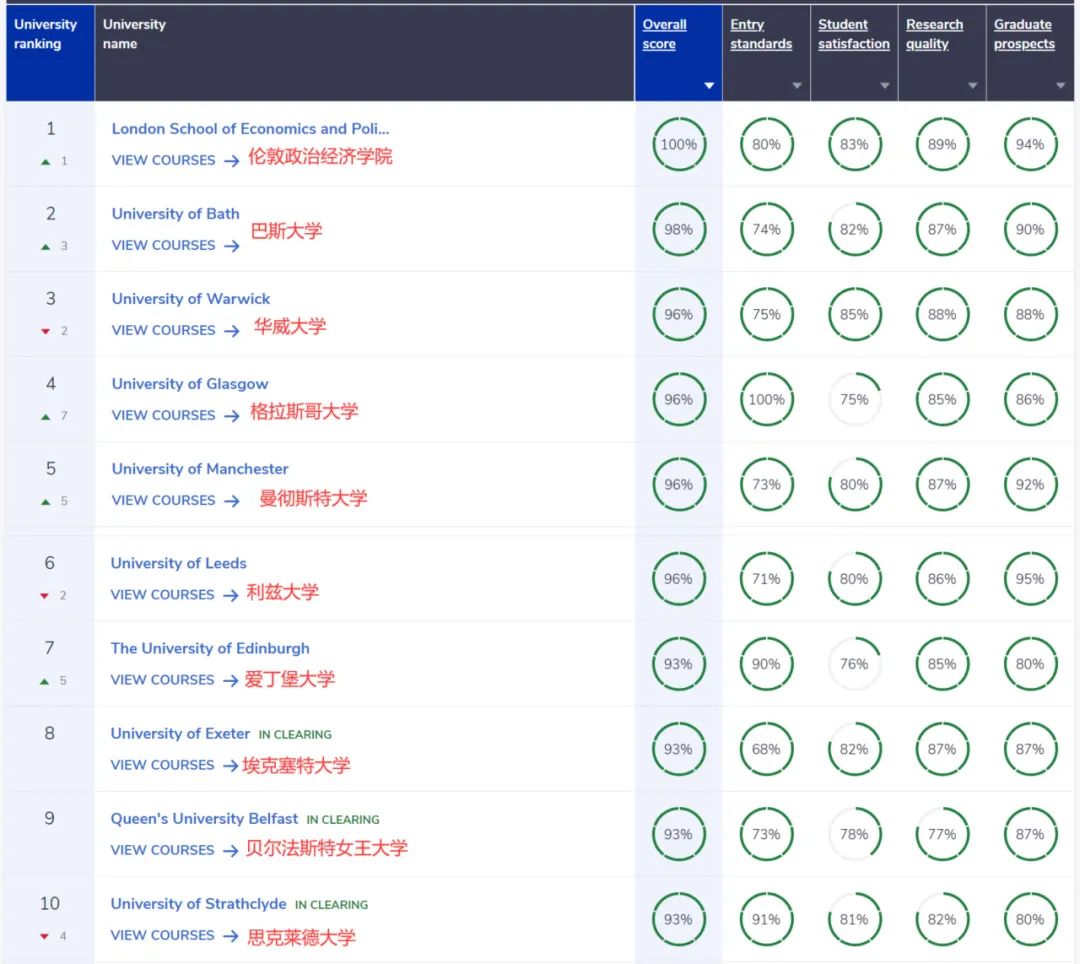Click the Research quality sort arrow
Image resolution: width=1080 pixels, height=964 pixels.
coord(973,85)
